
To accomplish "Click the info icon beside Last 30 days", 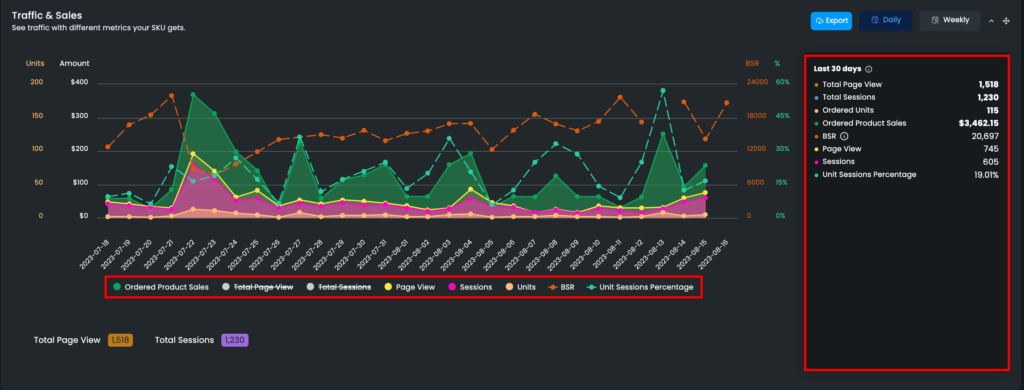I will 869,69.
